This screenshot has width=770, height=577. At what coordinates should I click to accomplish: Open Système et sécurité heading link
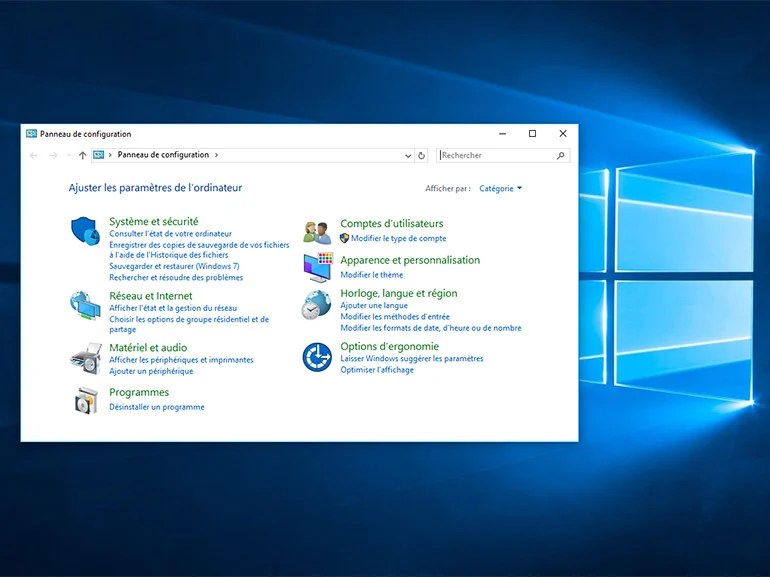(154, 221)
